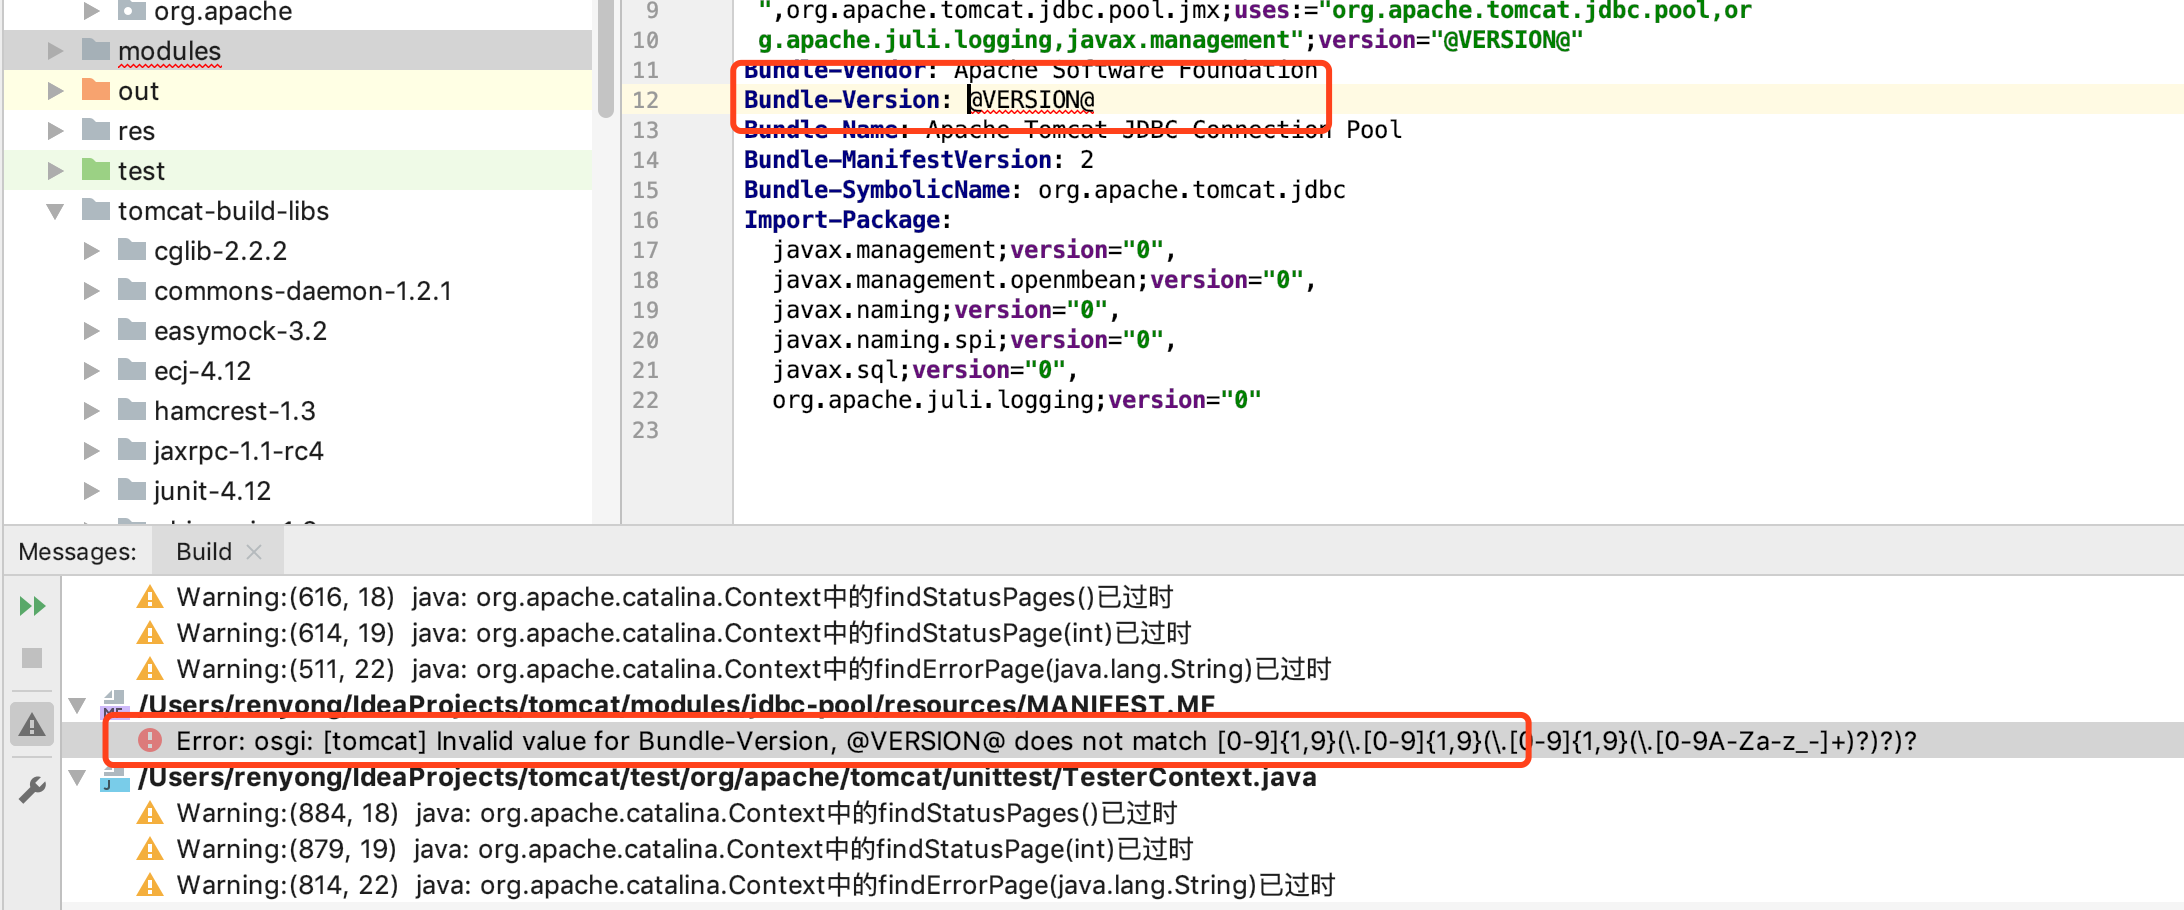Screen dimensions: 2184x910
Task: Open the MANIFEST.MF file path in messages
Action: coord(677,705)
